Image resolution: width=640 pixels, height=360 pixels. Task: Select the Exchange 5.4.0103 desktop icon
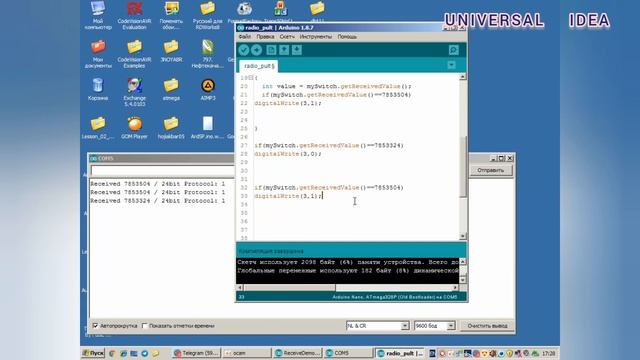(134, 92)
